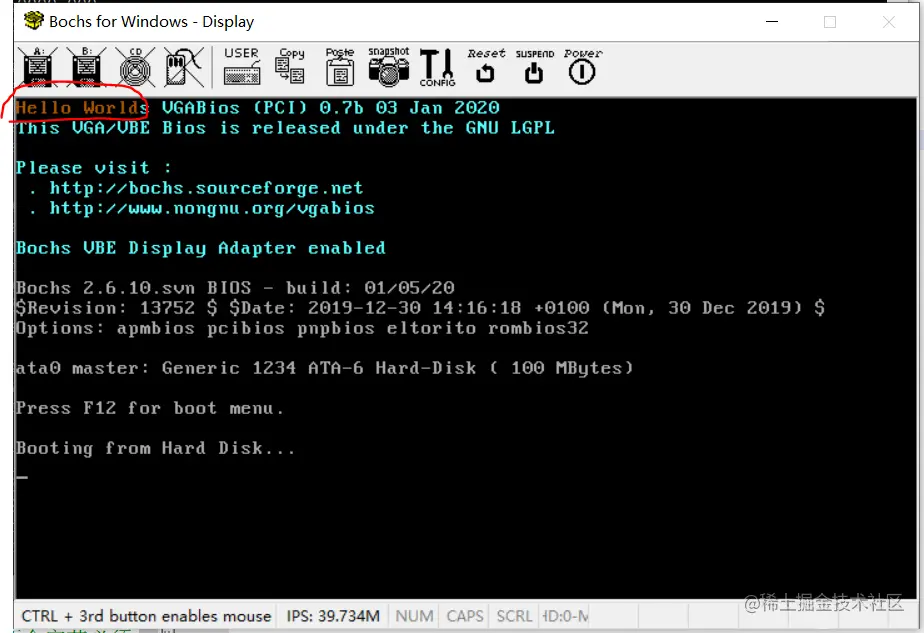Click 'Bochs VBE Display Adapter enabled' text
Image resolution: width=924 pixels, height=633 pixels.
tap(201, 248)
